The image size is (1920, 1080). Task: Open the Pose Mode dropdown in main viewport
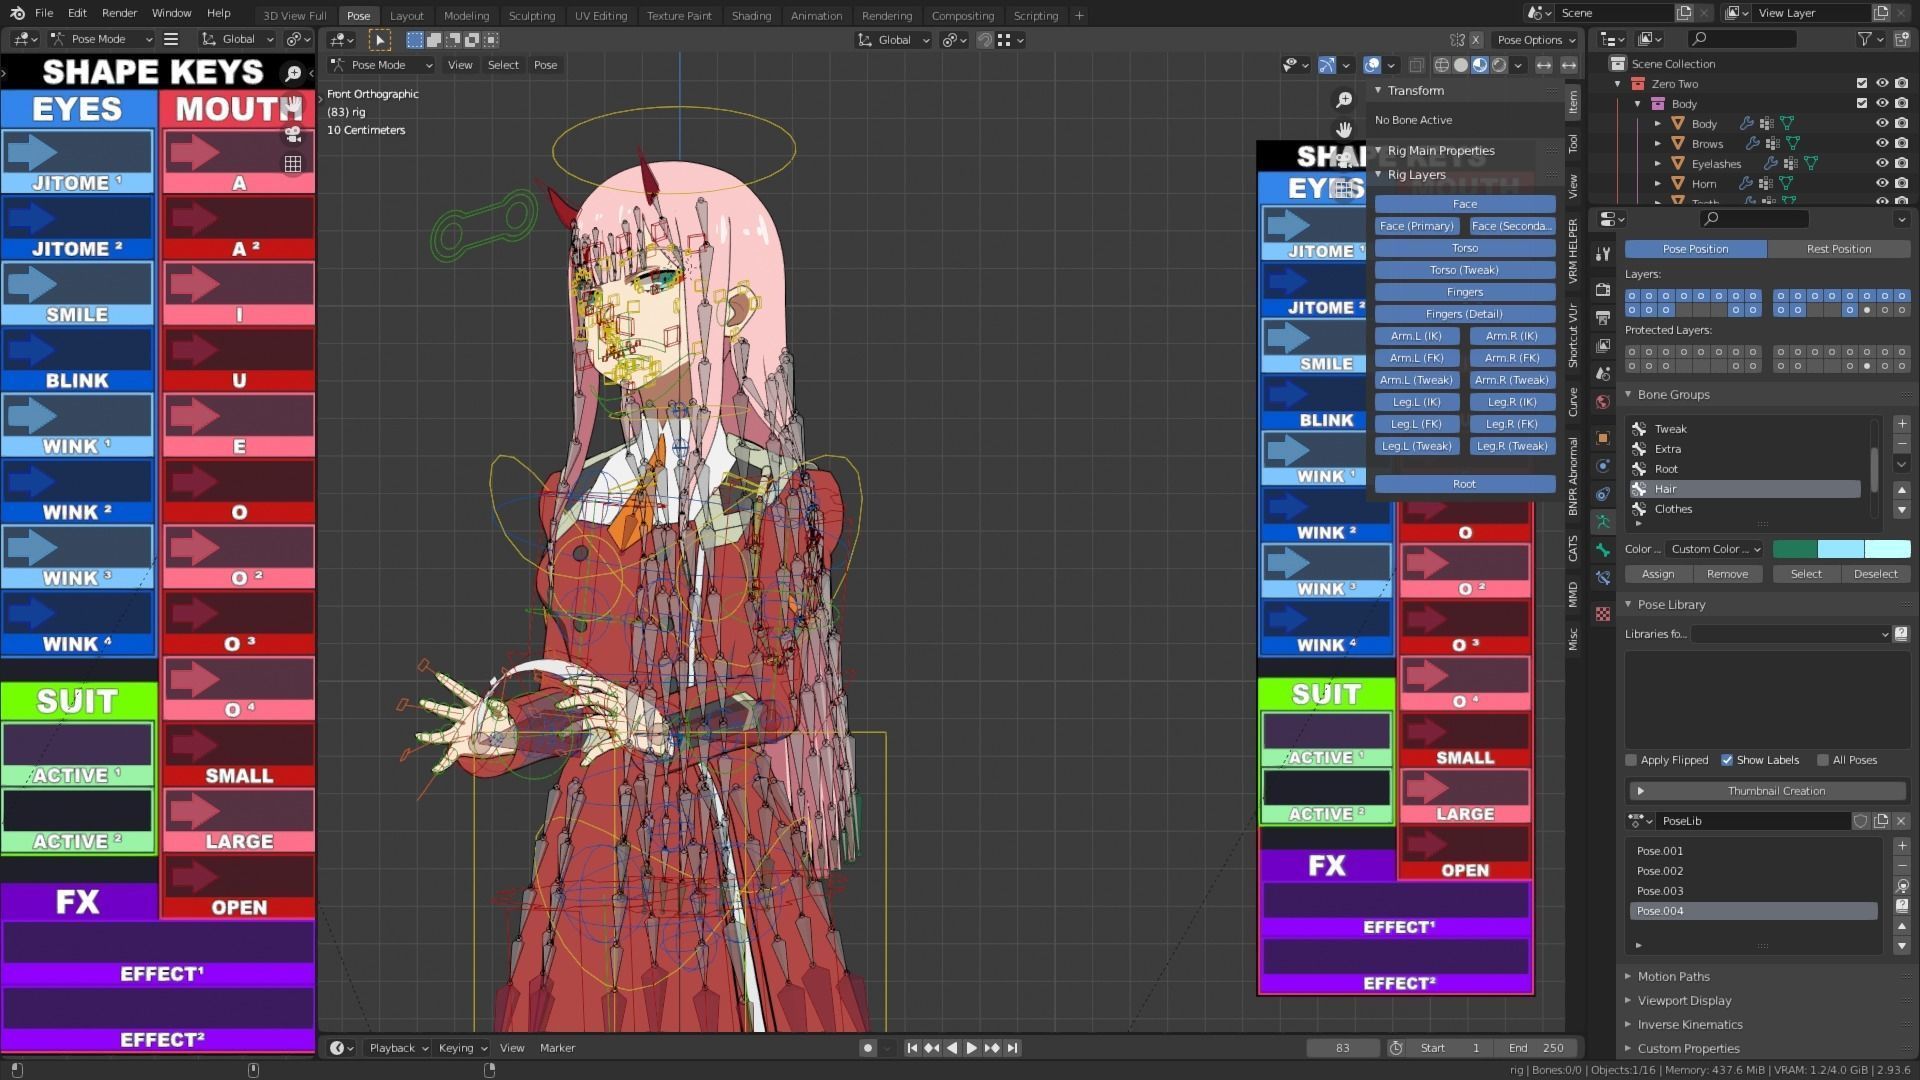click(382, 65)
